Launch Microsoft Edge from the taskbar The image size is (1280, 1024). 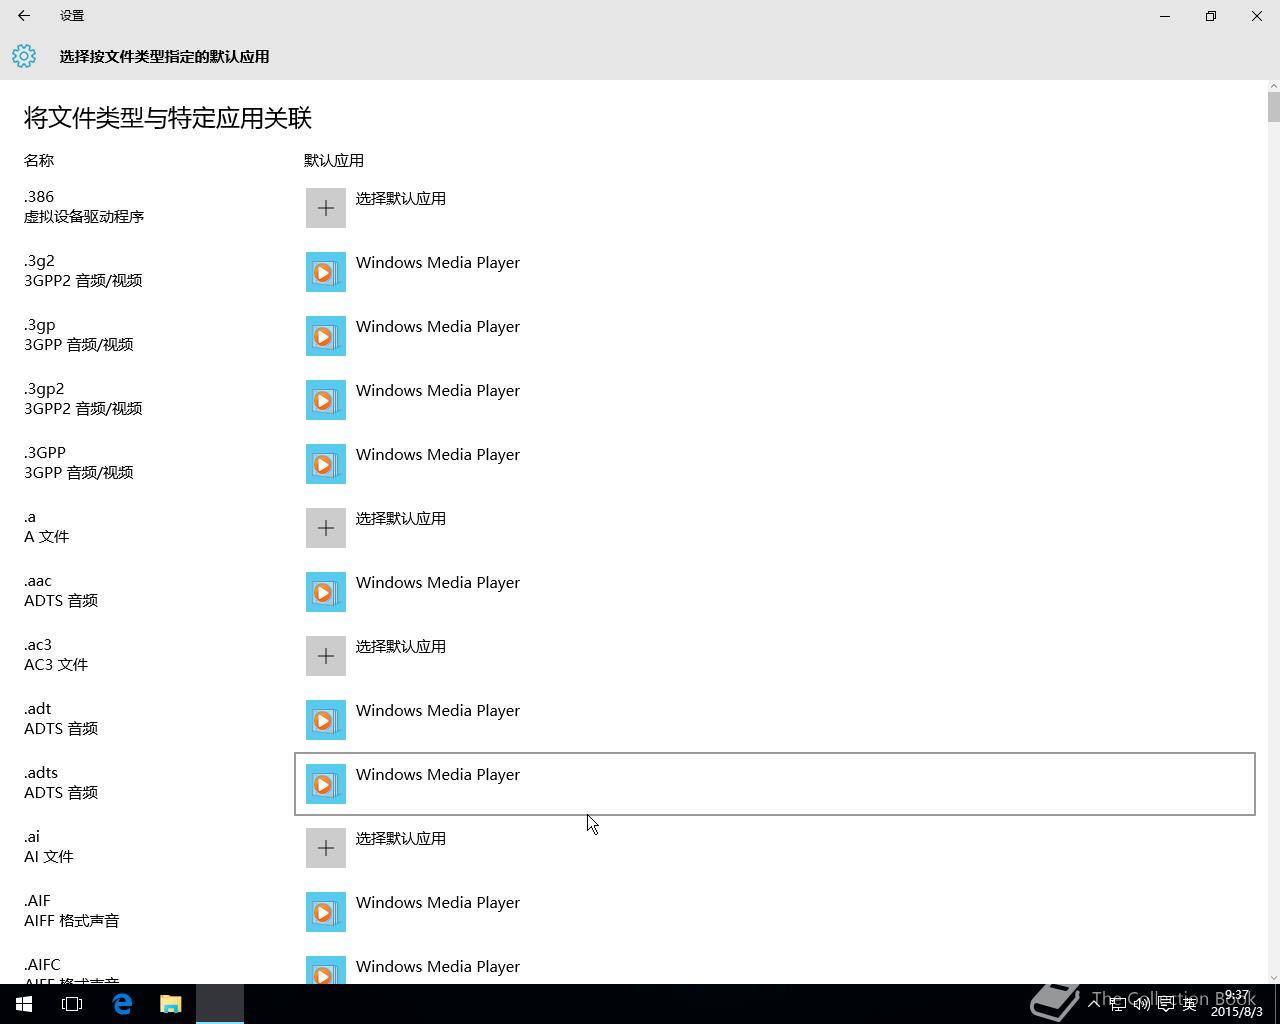pos(122,1004)
